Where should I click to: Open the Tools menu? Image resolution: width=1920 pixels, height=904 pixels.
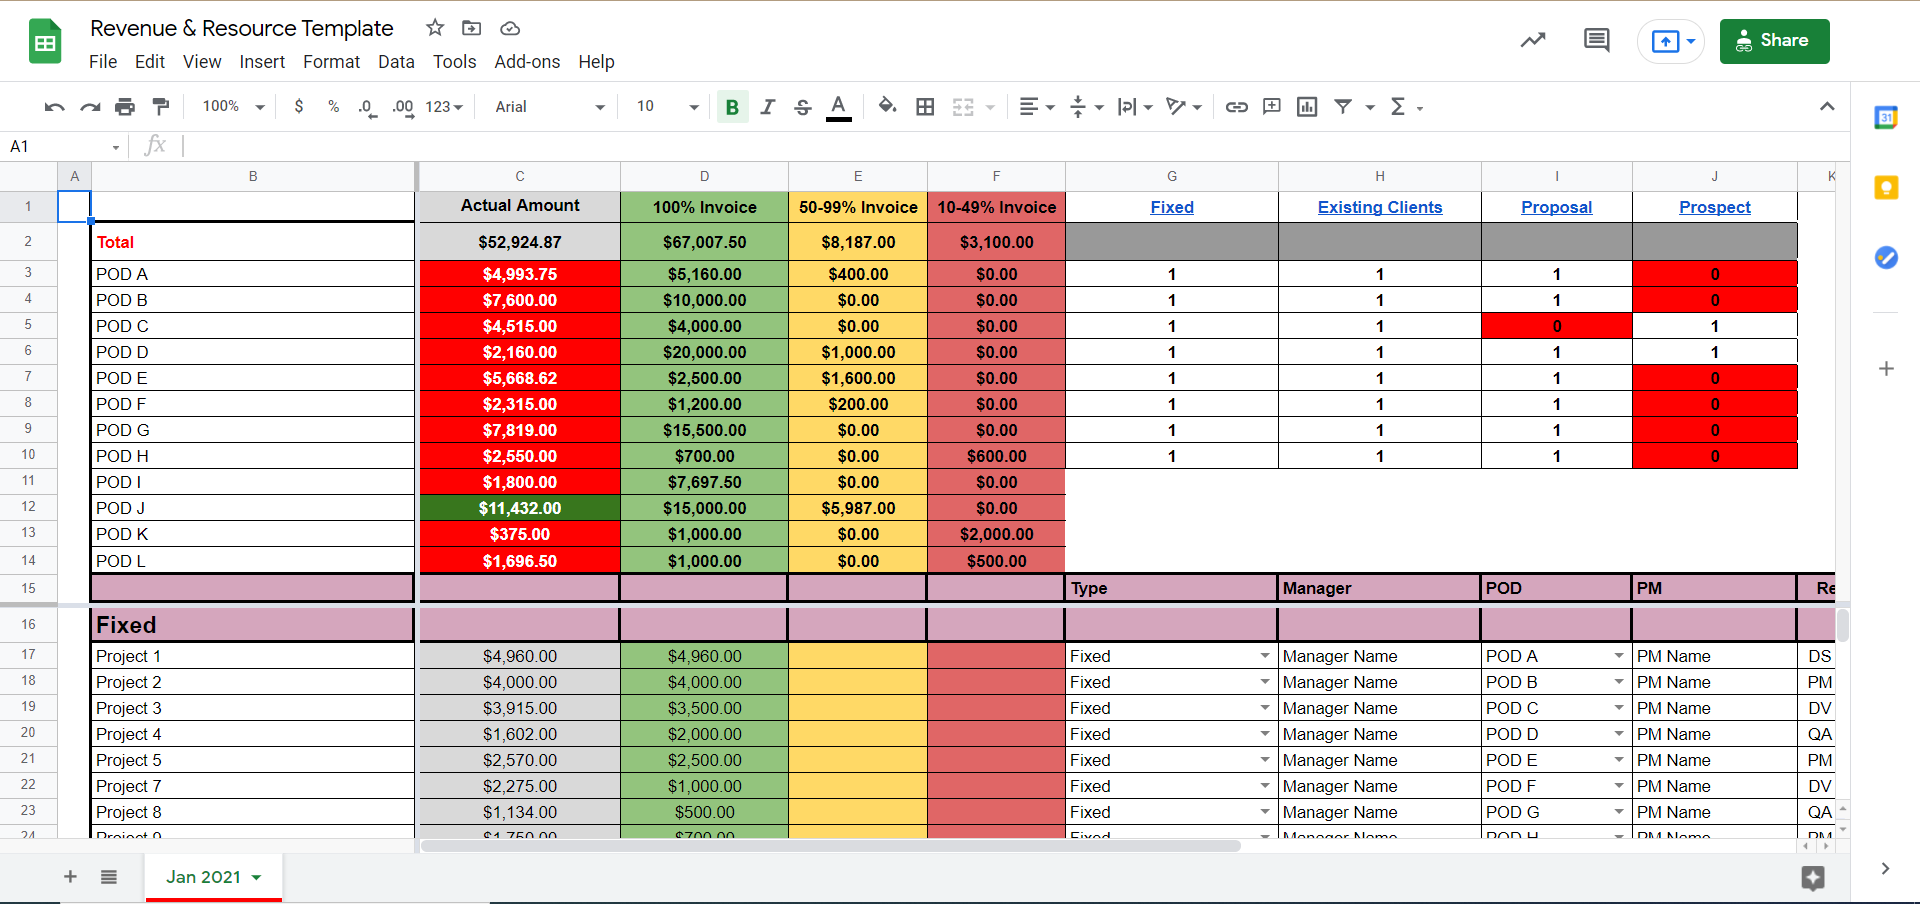(x=454, y=62)
